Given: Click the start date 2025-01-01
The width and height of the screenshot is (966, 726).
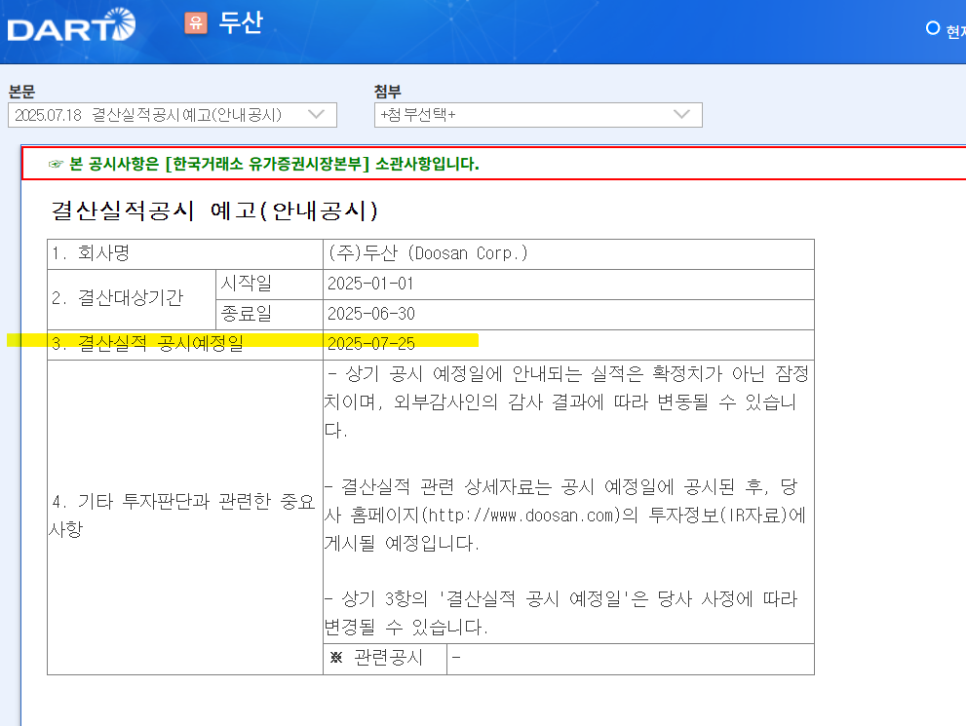Looking at the screenshot, I should click(x=370, y=284).
